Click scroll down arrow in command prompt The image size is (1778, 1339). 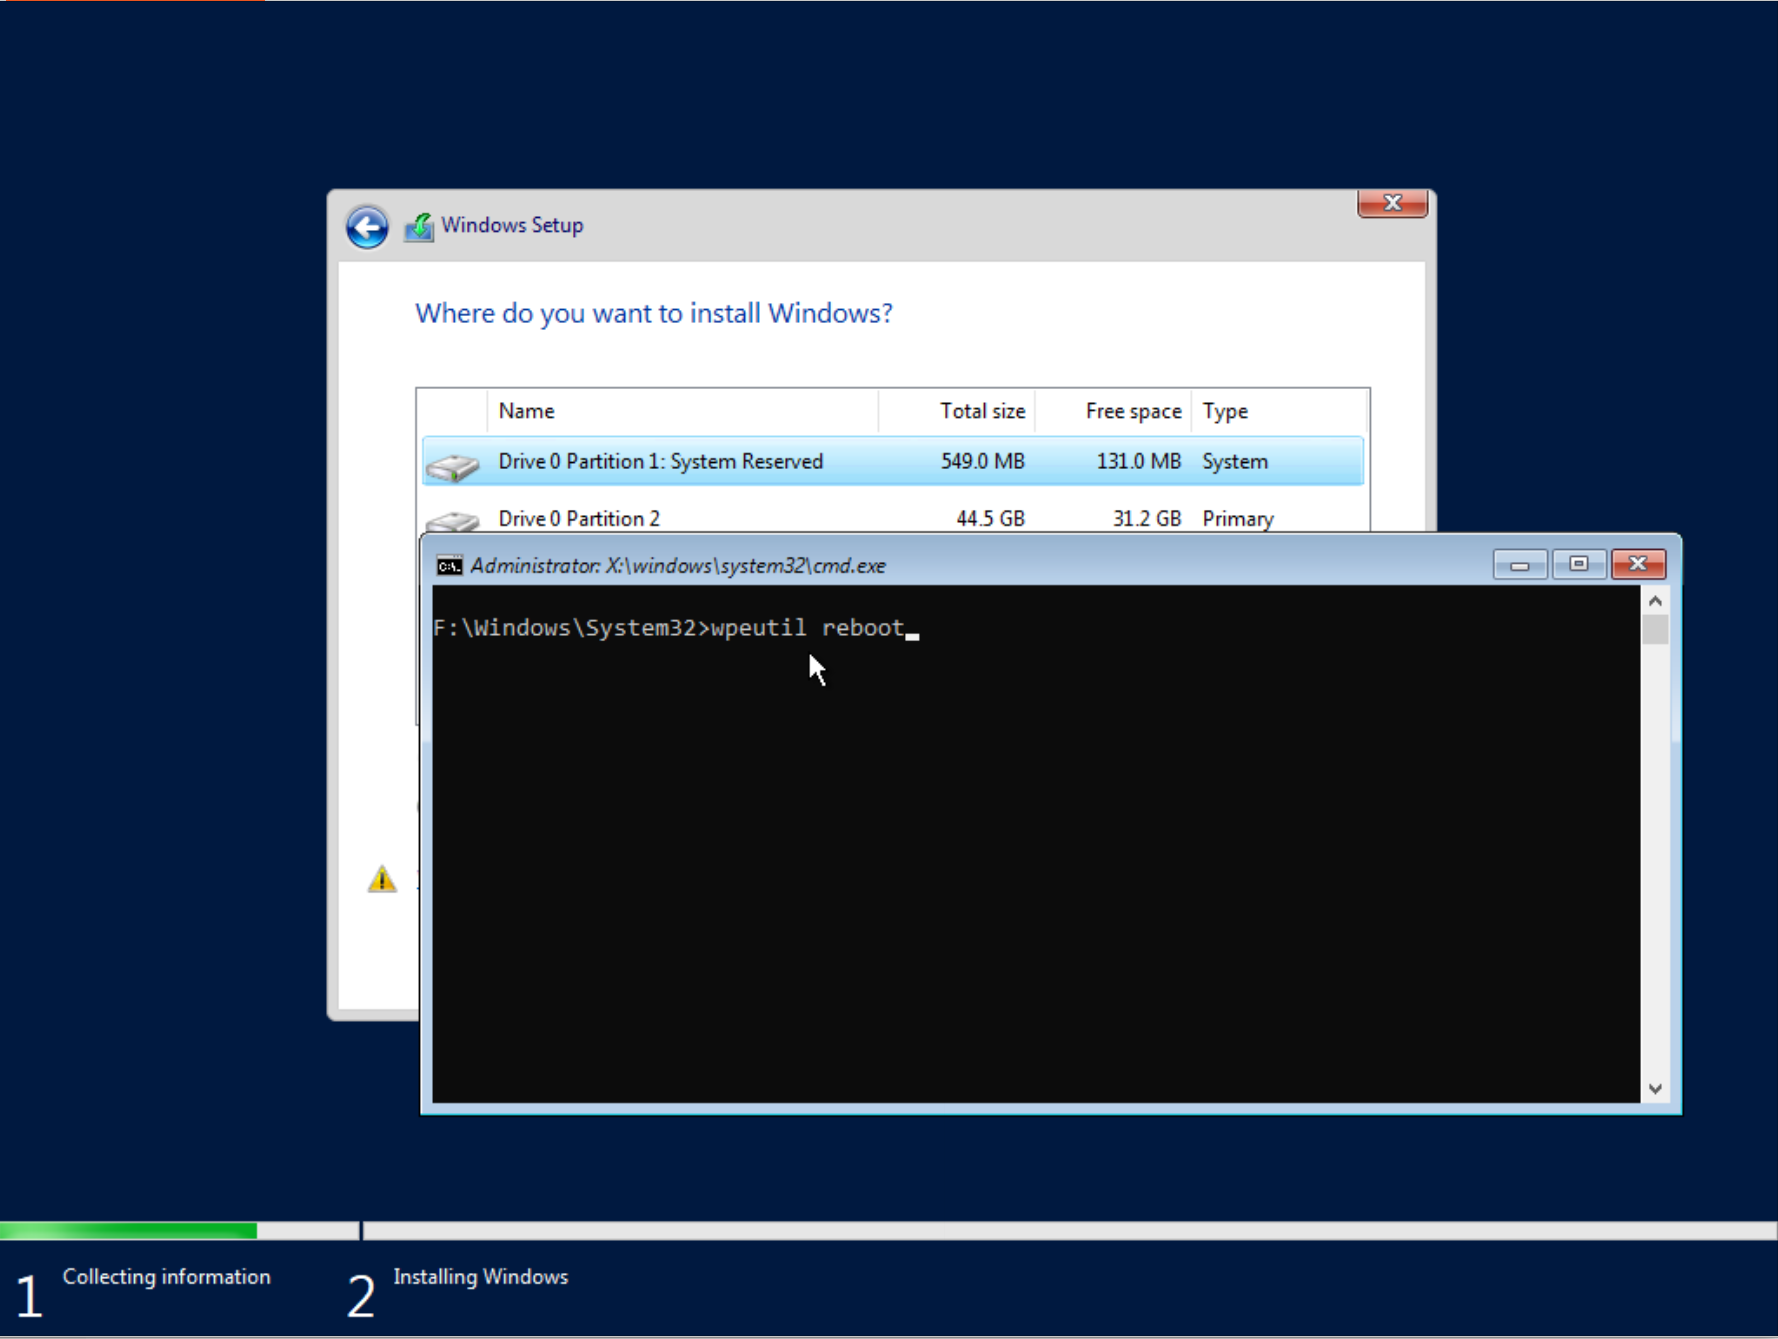coord(1655,1089)
